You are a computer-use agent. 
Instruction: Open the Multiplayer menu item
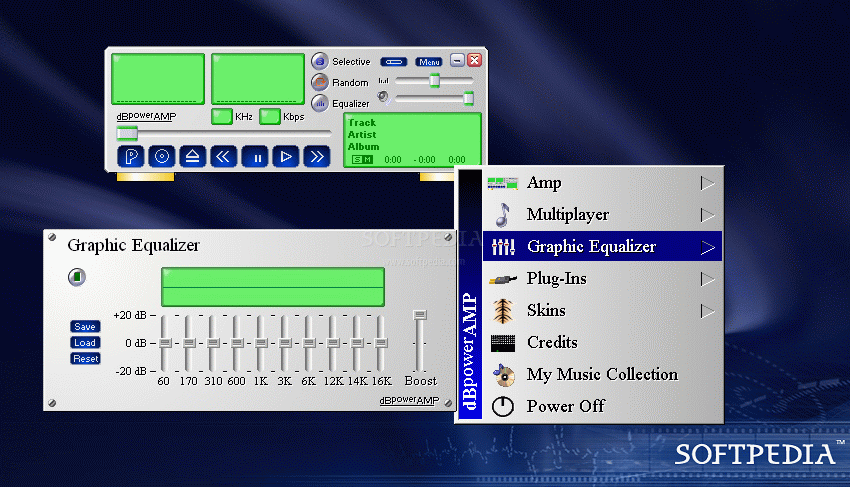(x=602, y=215)
